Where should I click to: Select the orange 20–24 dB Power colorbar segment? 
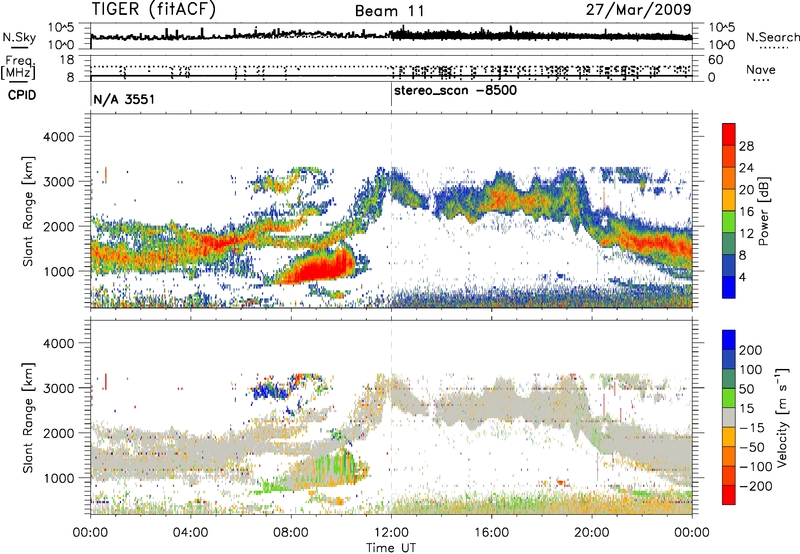point(729,179)
